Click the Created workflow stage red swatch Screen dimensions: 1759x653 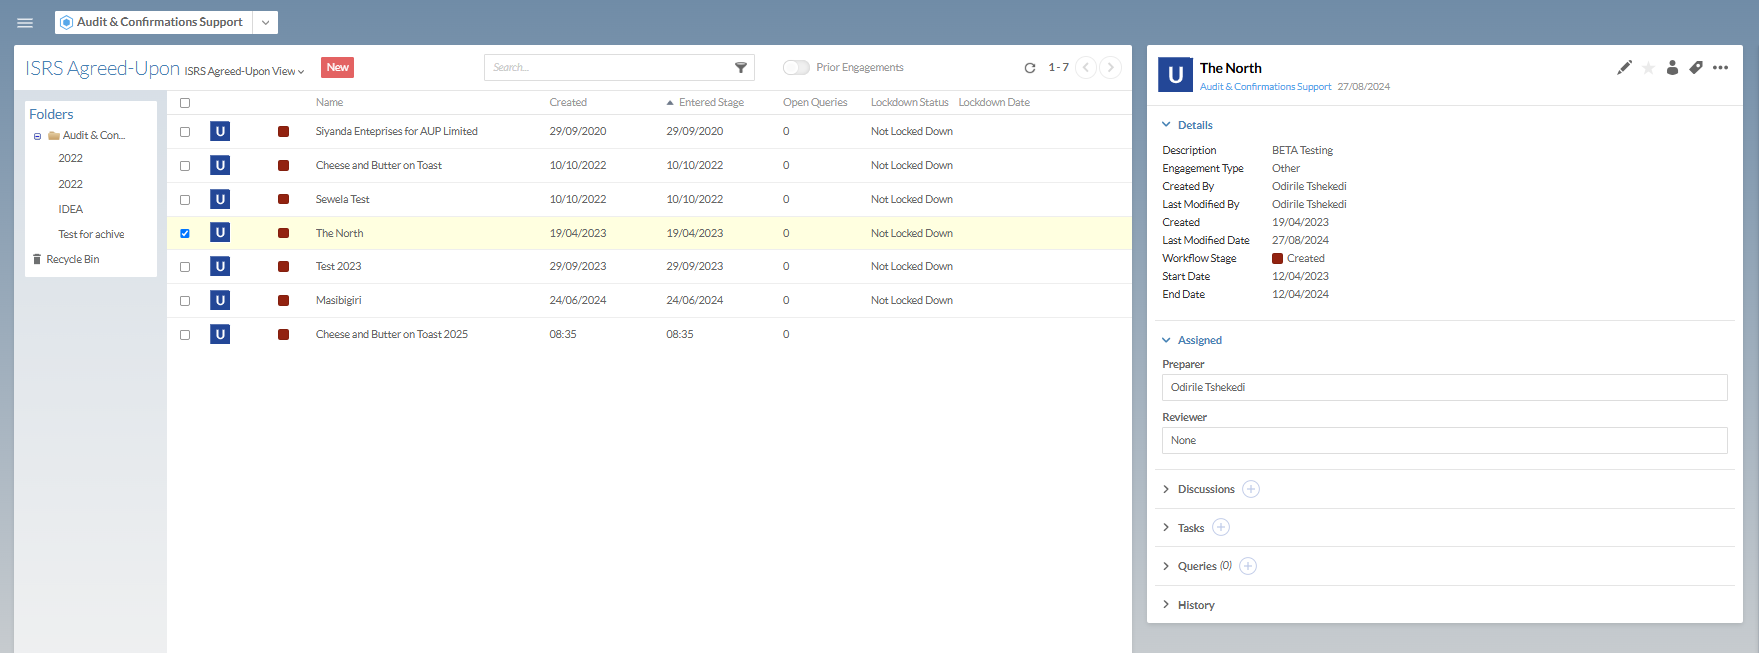pos(1277,258)
